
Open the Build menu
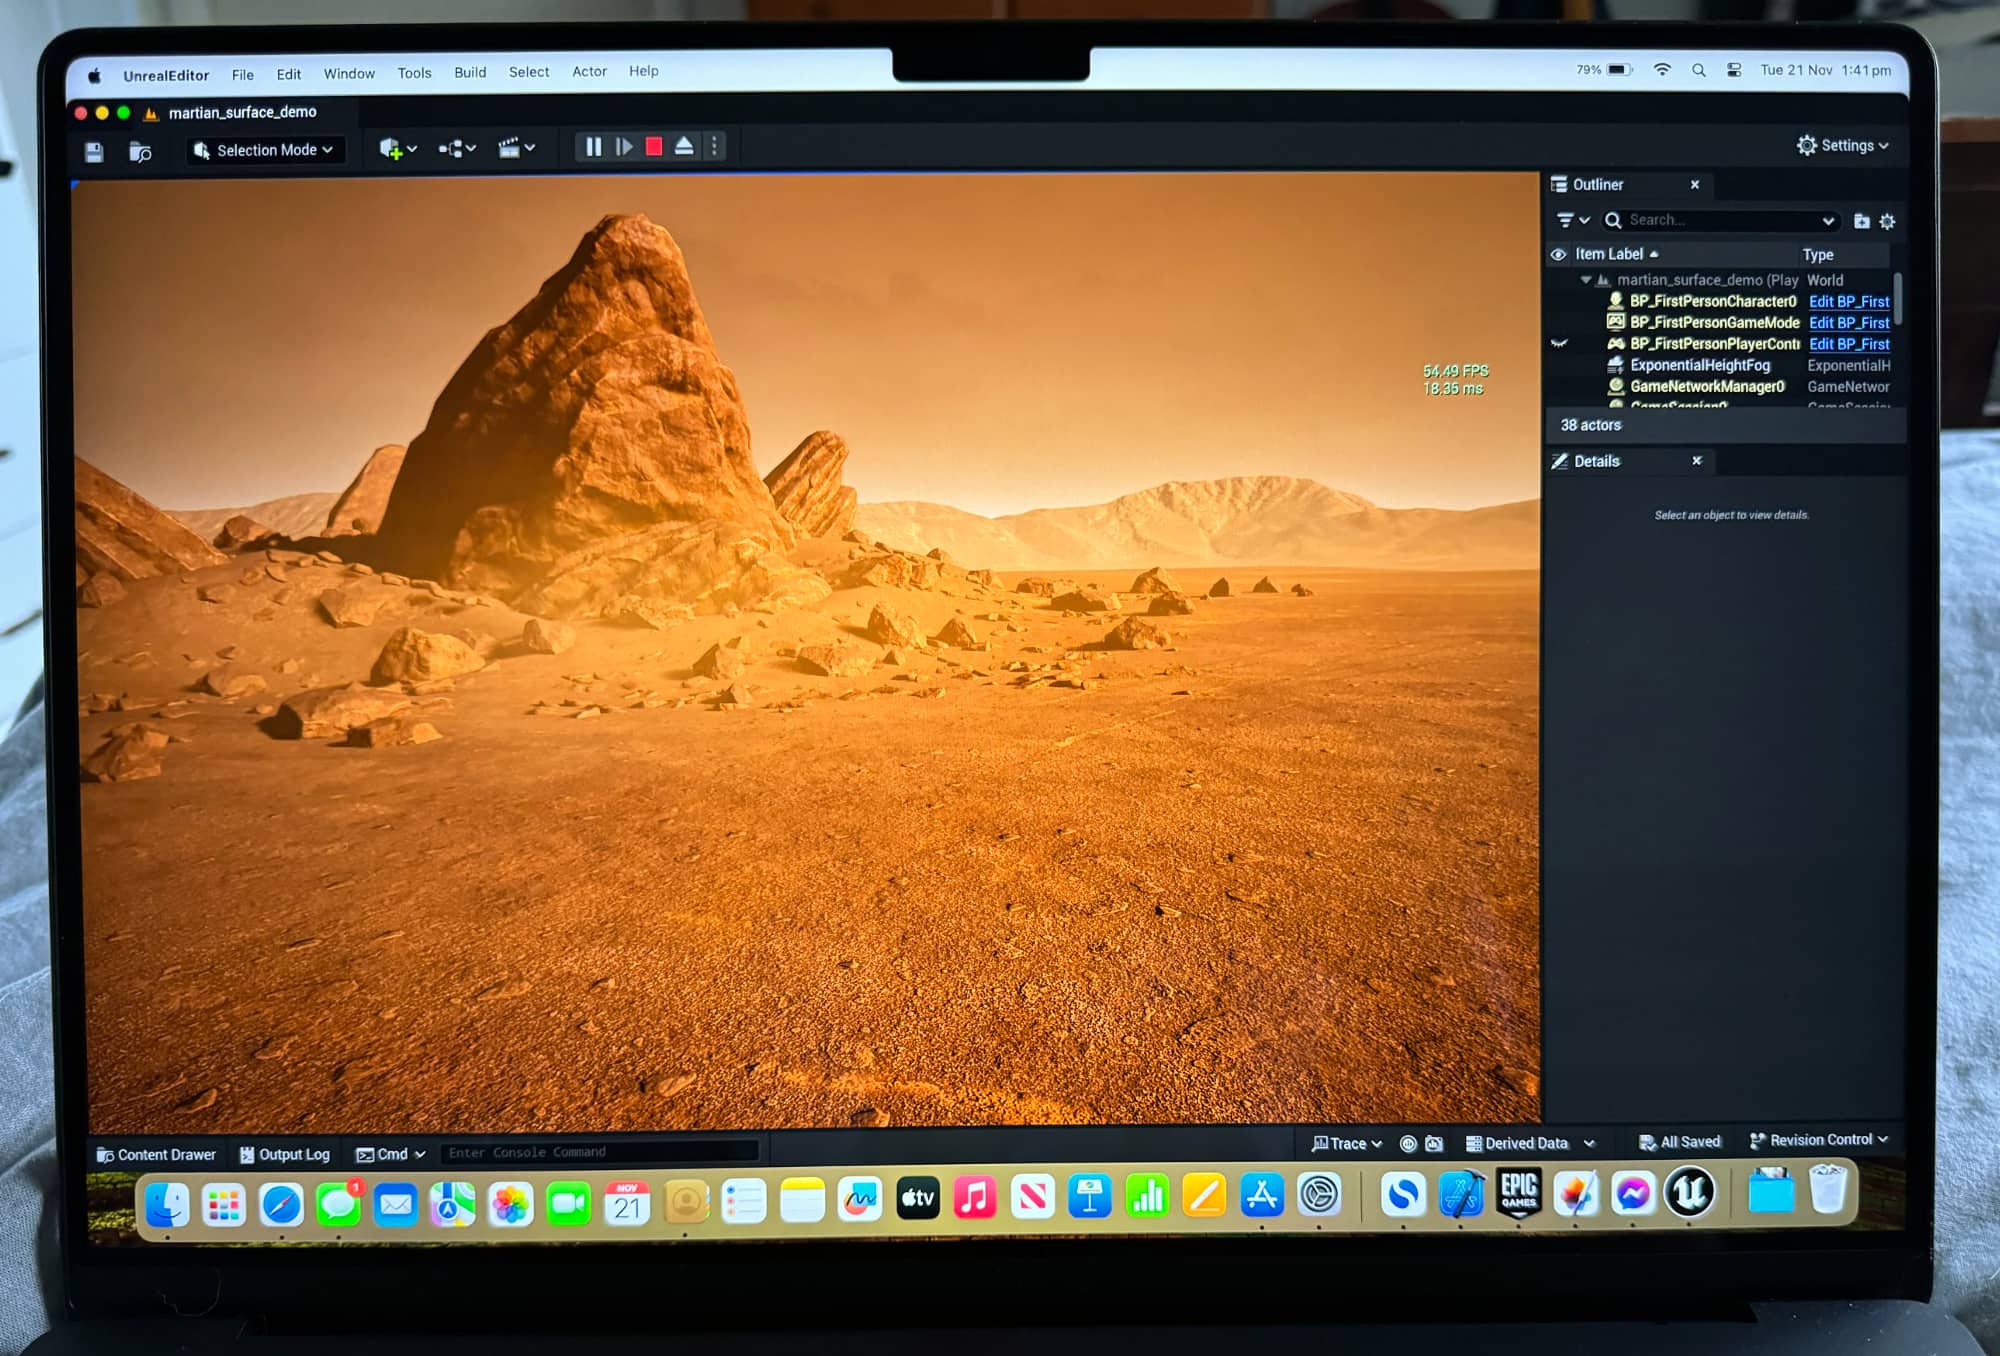tap(469, 72)
